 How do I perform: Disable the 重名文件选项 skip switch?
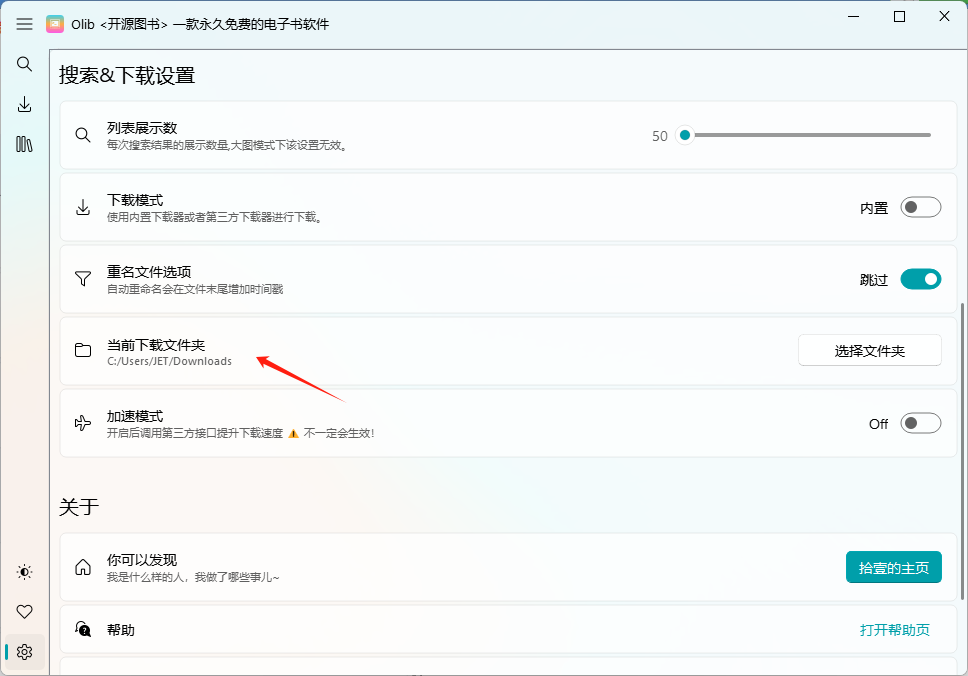click(x=920, y=279)
